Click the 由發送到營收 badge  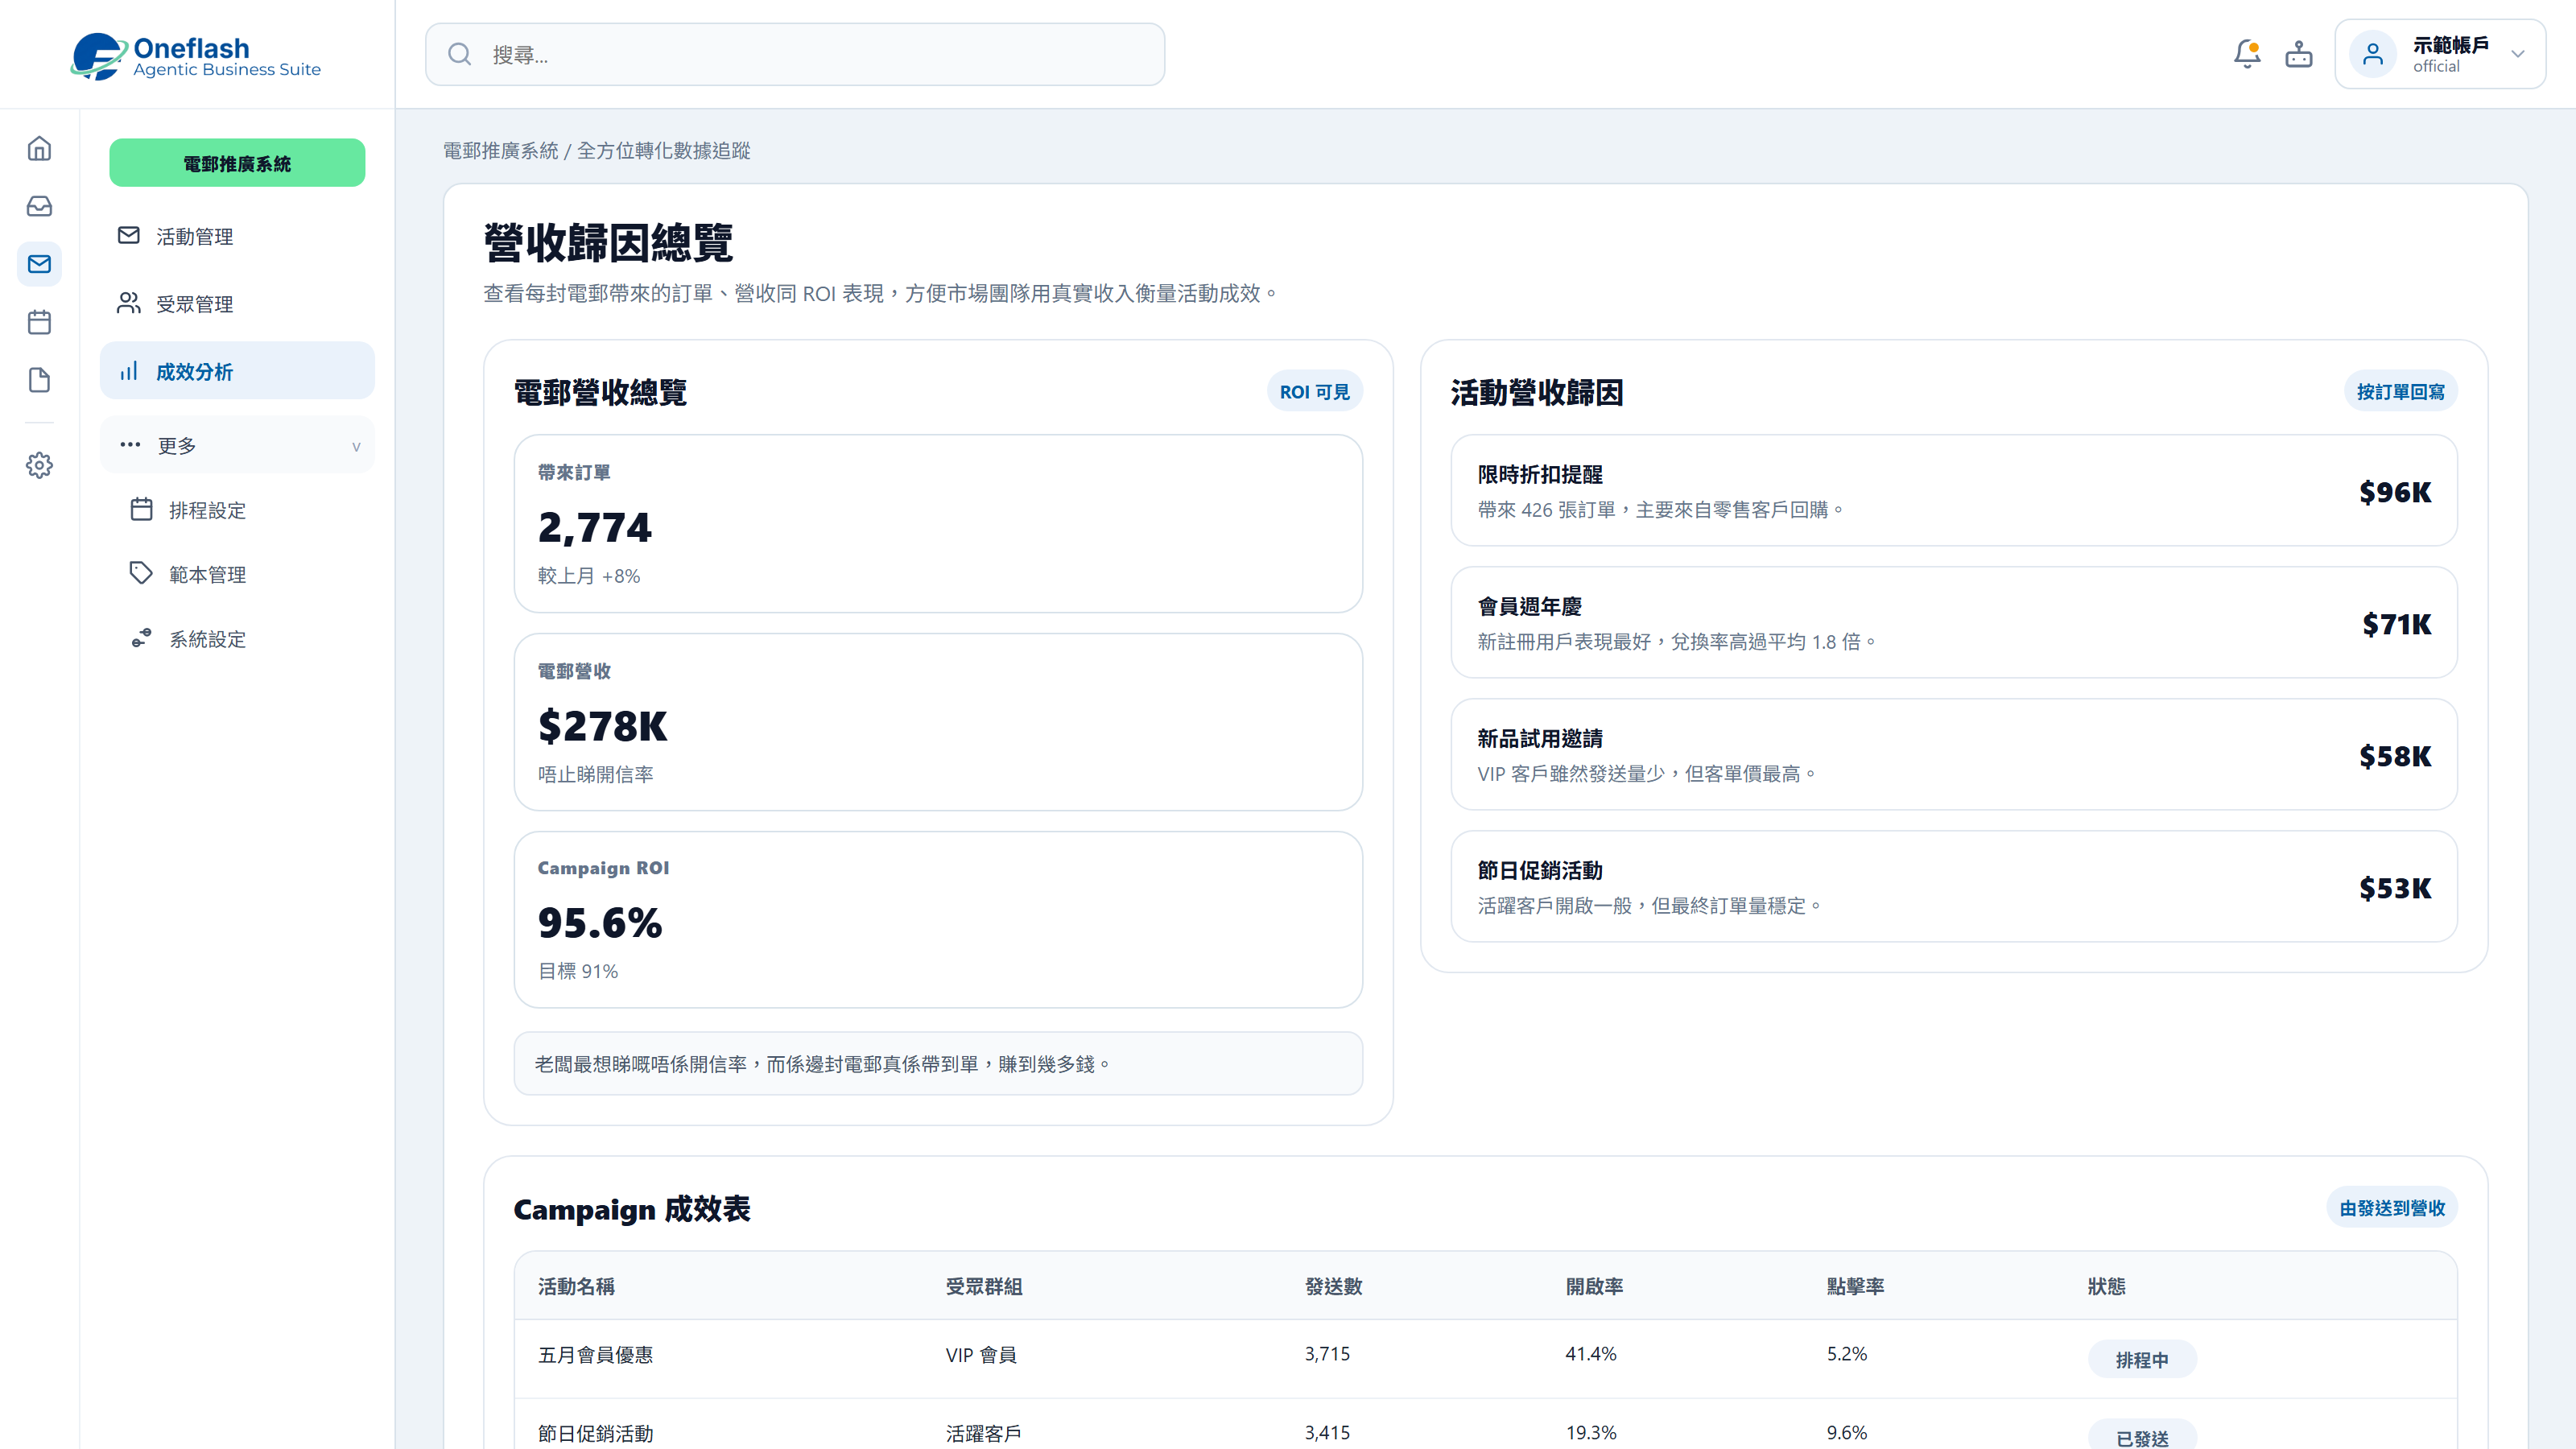[2392, 1208]
